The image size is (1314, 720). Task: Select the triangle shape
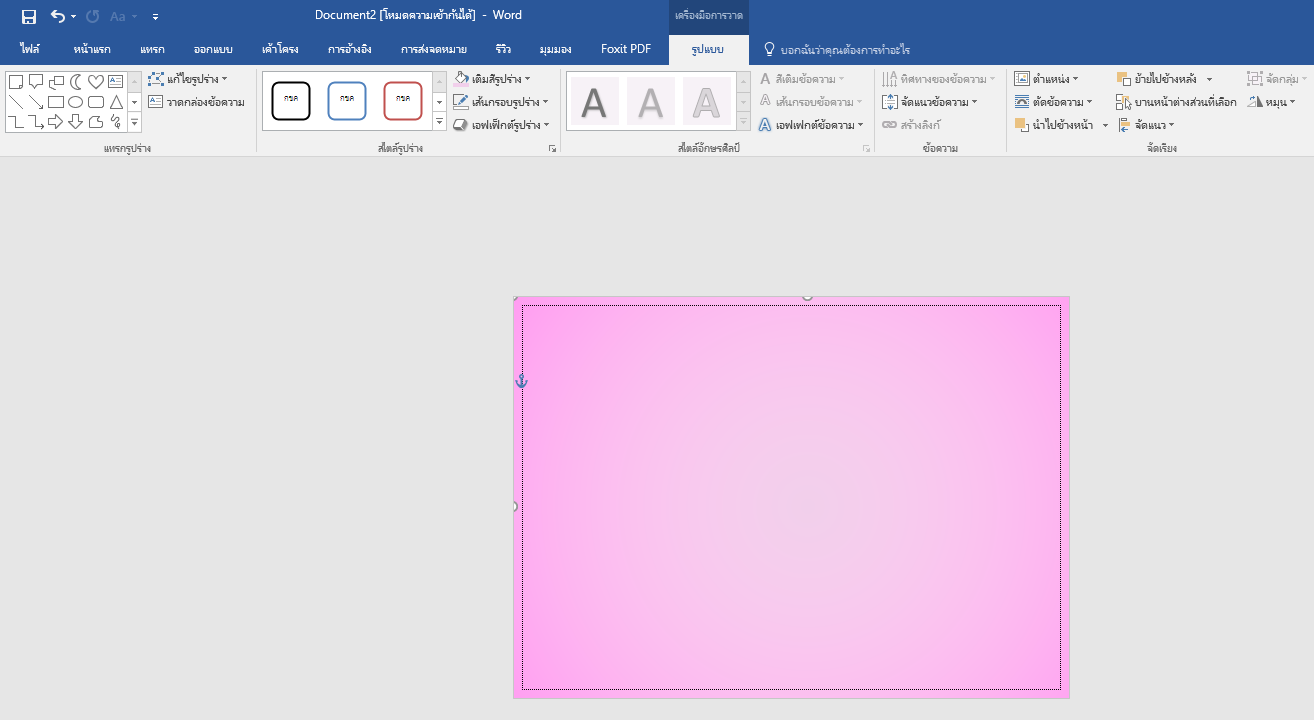(116, 102)
